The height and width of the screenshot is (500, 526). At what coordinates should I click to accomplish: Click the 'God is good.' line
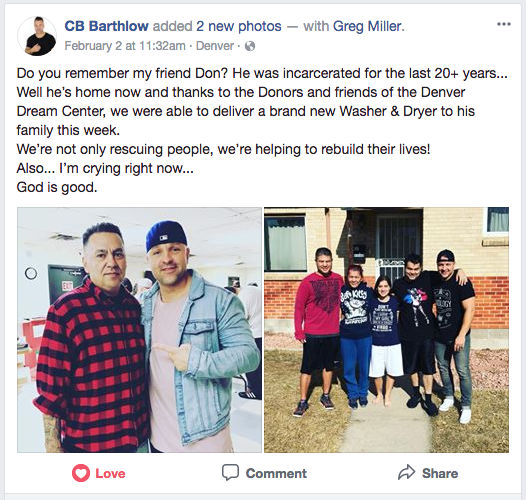click(x=57, y=187)
